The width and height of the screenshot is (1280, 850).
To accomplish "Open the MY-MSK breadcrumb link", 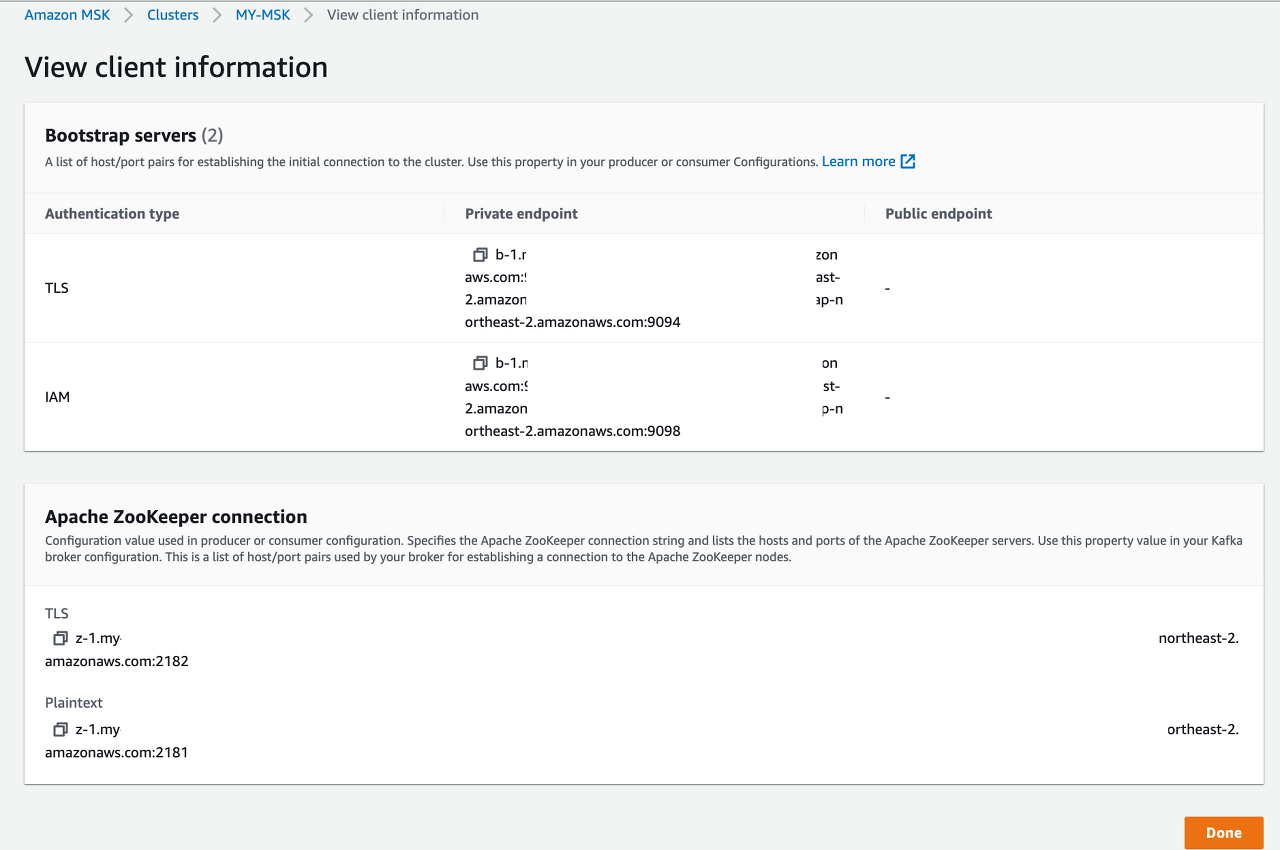I will pyautogui.click(x=263, y=15).
